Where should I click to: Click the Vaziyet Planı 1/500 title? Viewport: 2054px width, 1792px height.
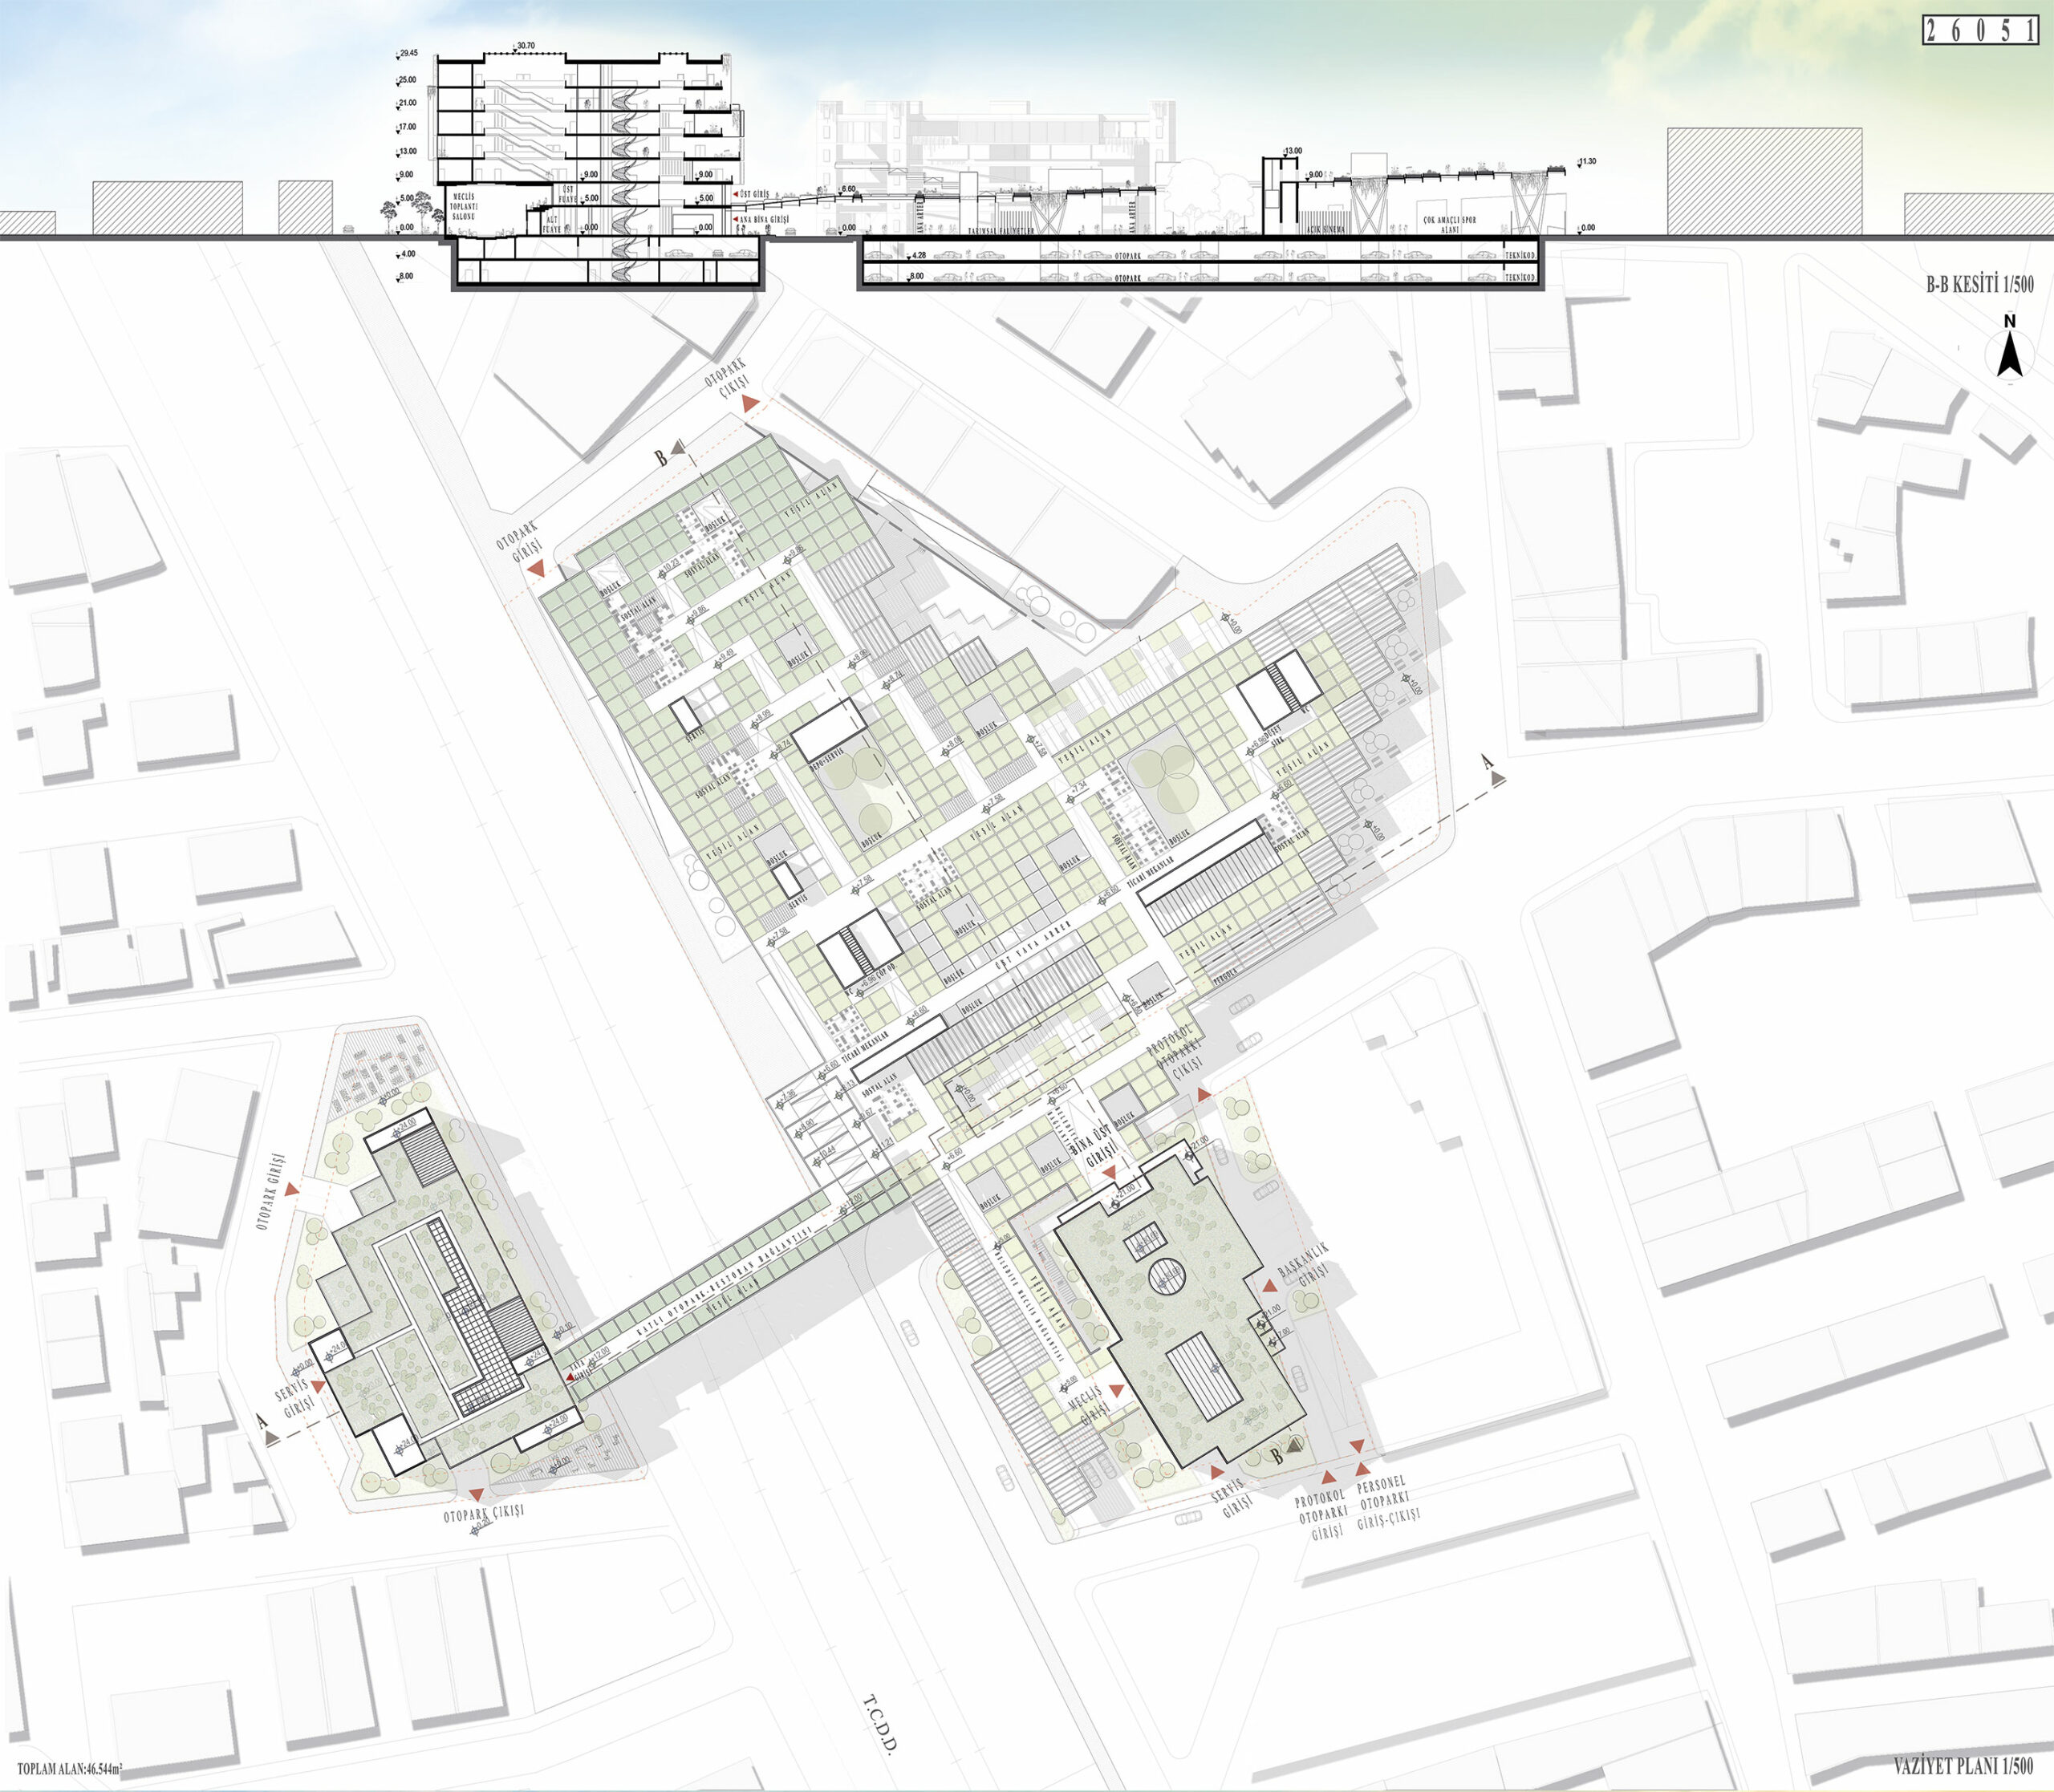coord(1963,1765)
